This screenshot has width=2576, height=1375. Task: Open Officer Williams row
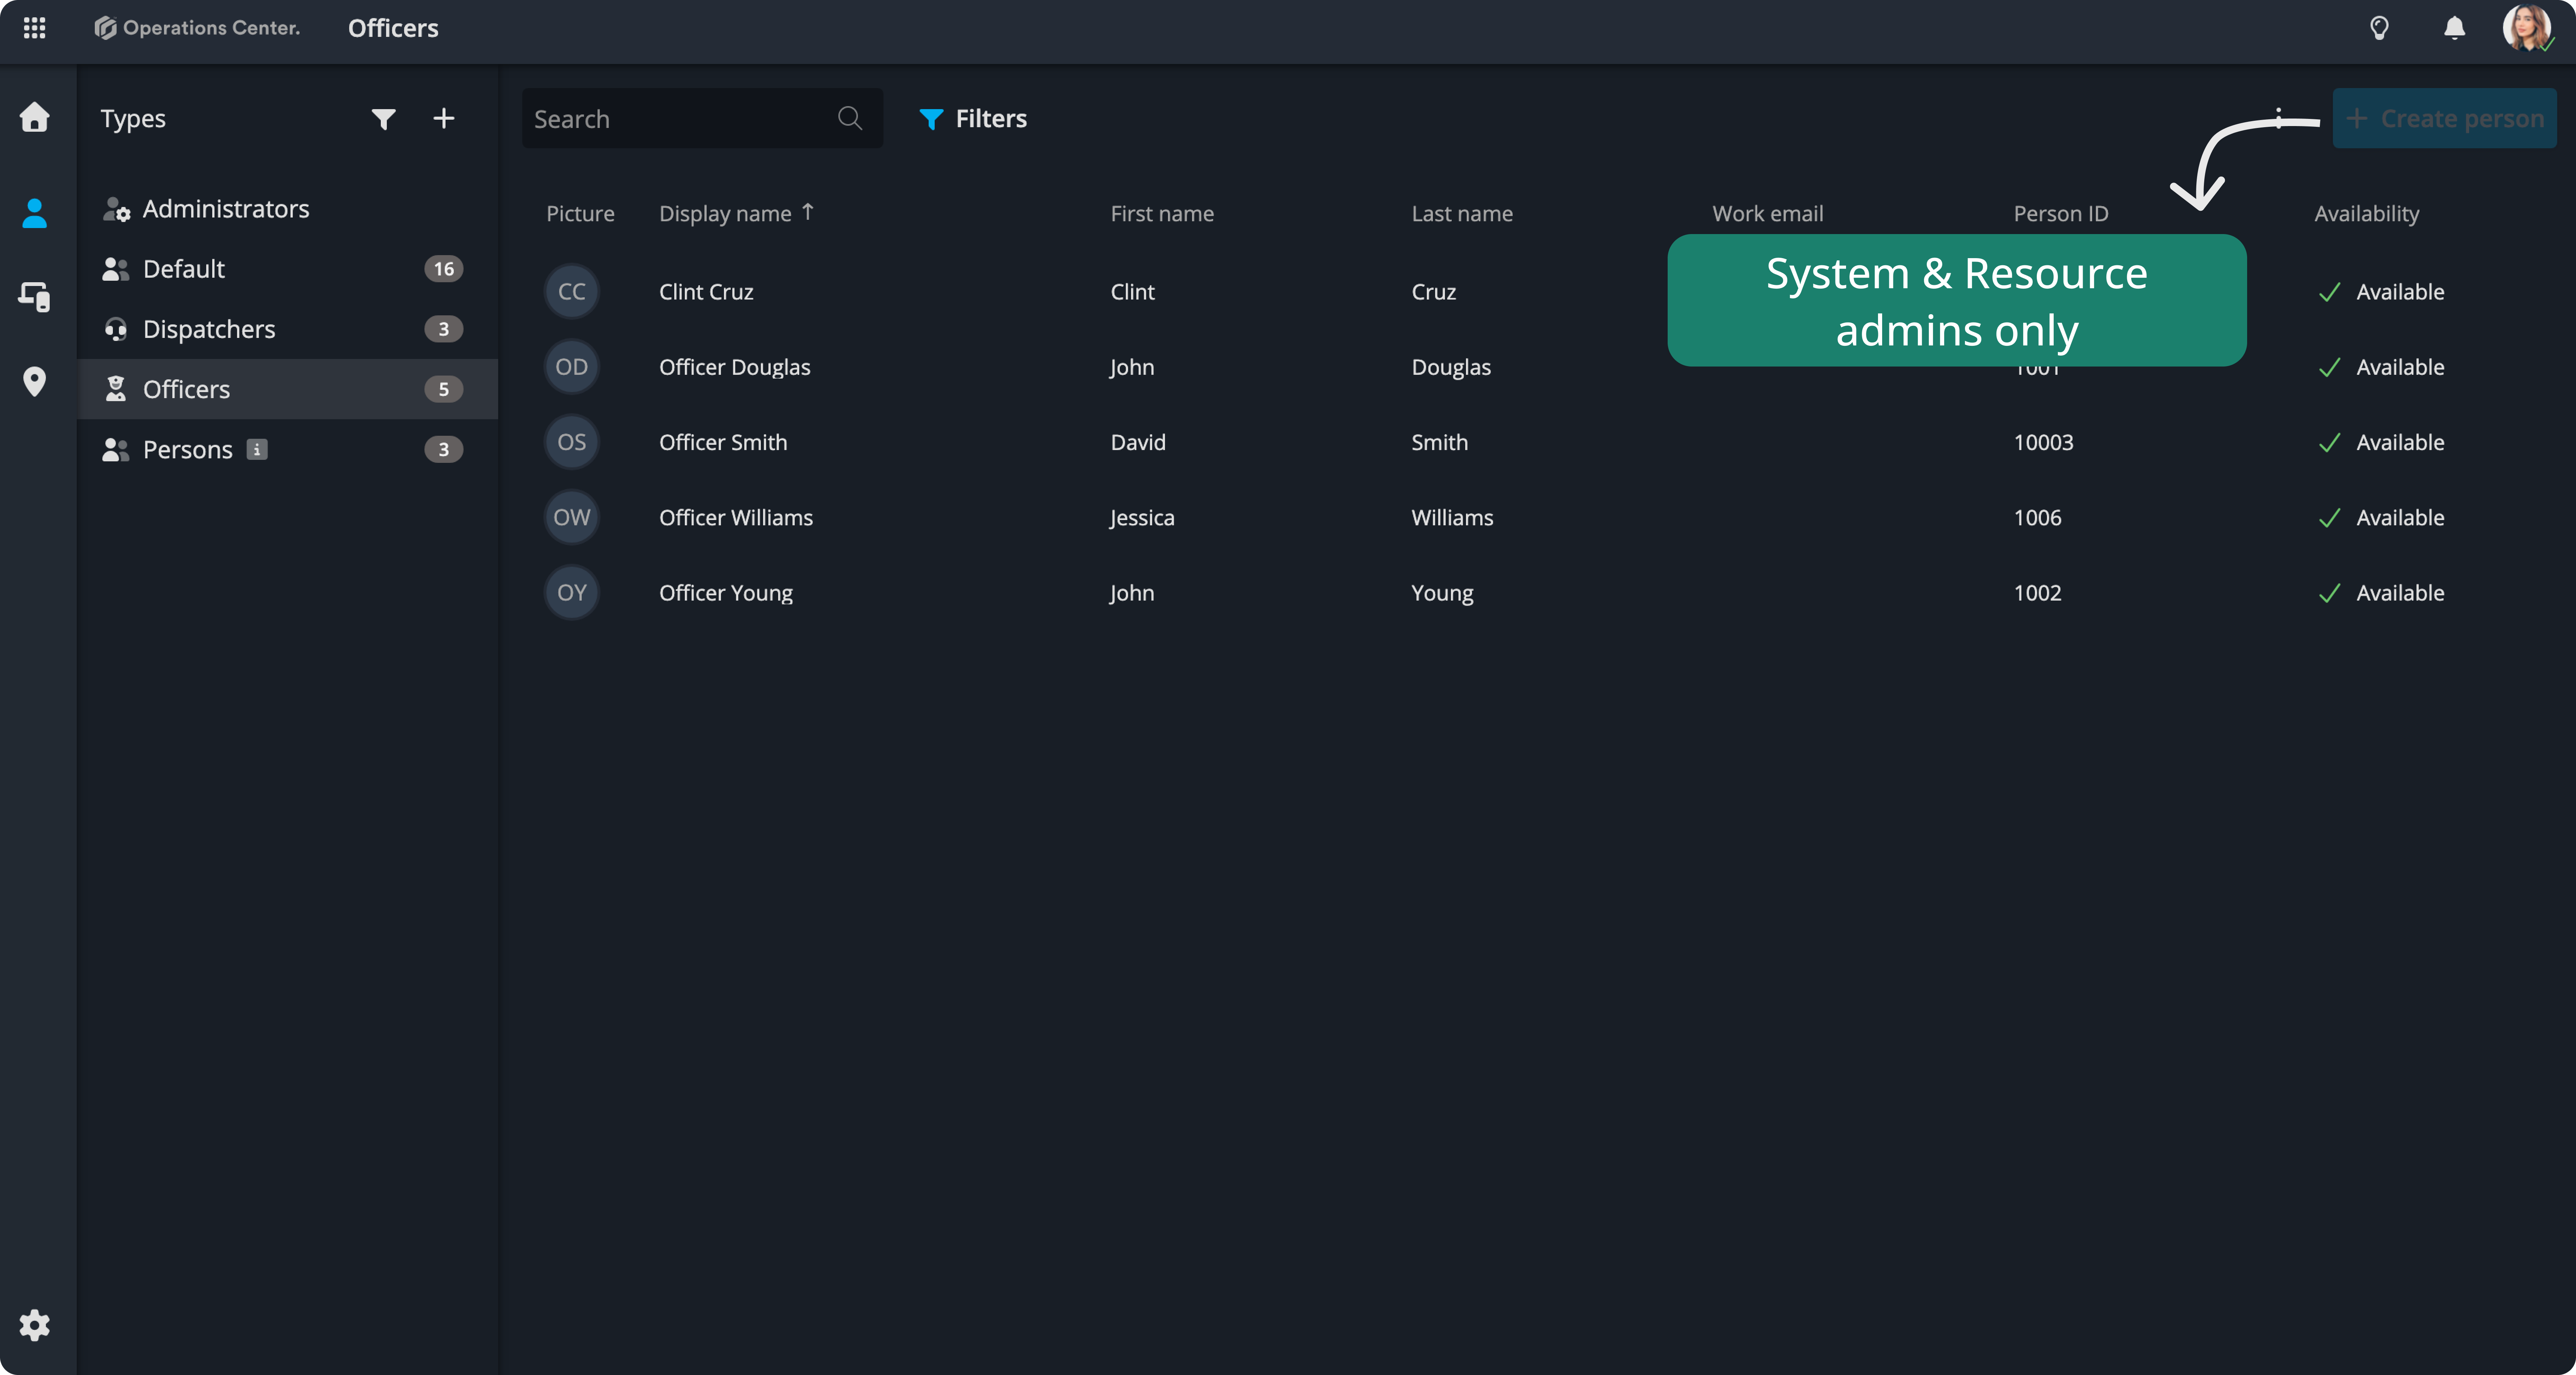pyautogui.click(x=736, y=517)
